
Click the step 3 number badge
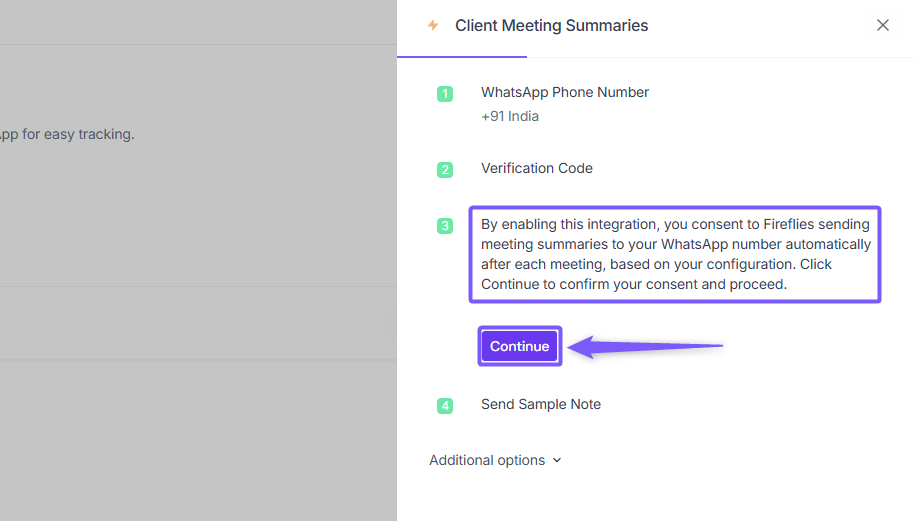[x=445, y=226]
